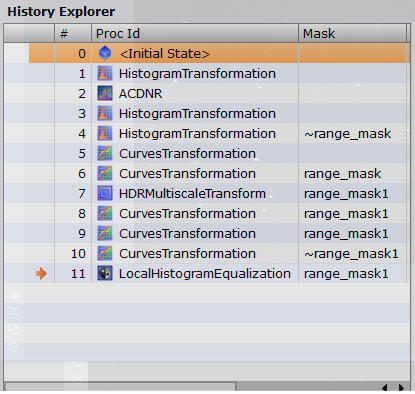
Task: Click the scroll right arrow
Action: (x=401, y=387)
